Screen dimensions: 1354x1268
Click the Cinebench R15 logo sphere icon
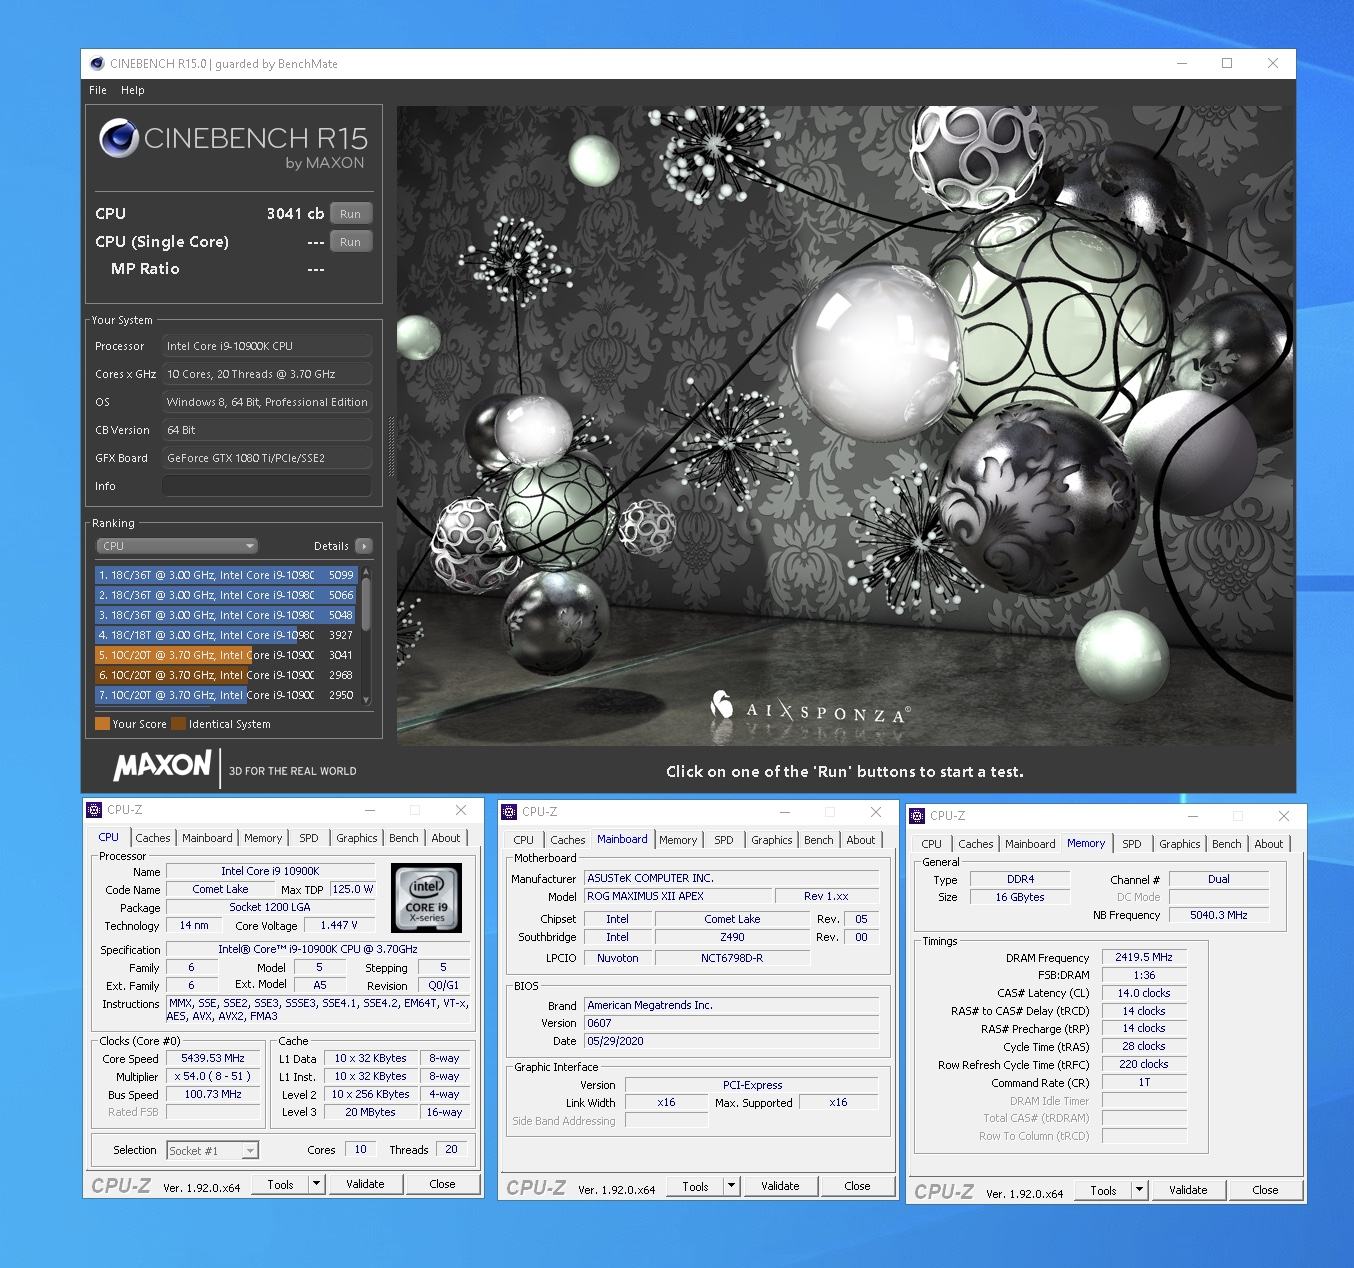(119, 138)
